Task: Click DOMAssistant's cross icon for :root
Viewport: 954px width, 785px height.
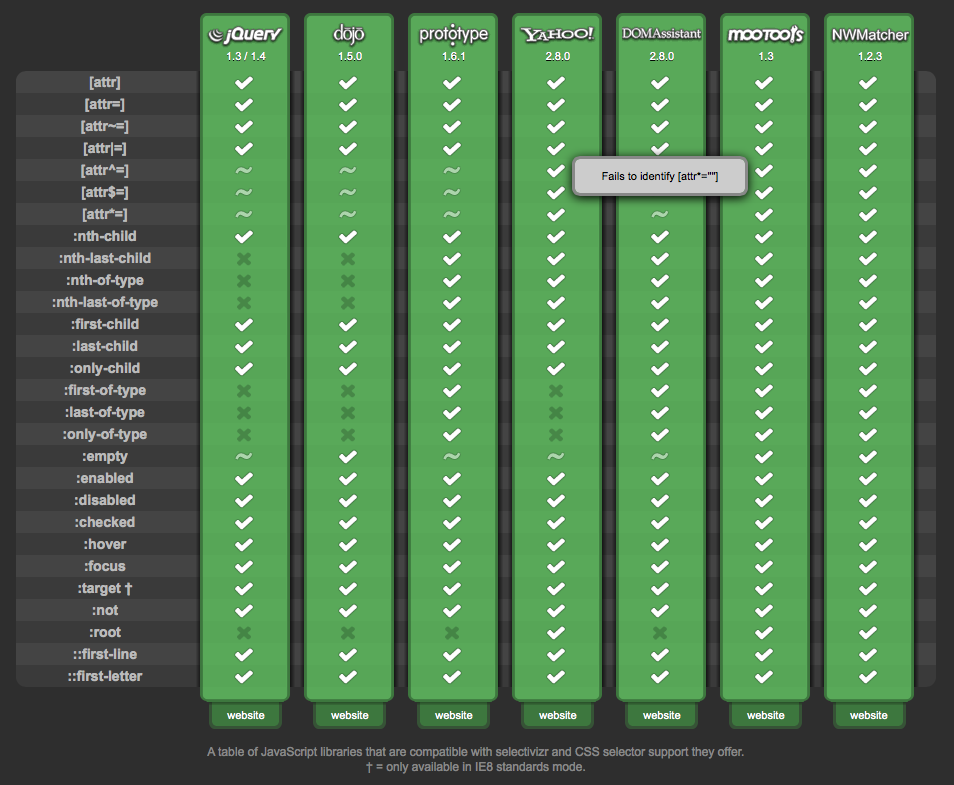Action: 660,632
